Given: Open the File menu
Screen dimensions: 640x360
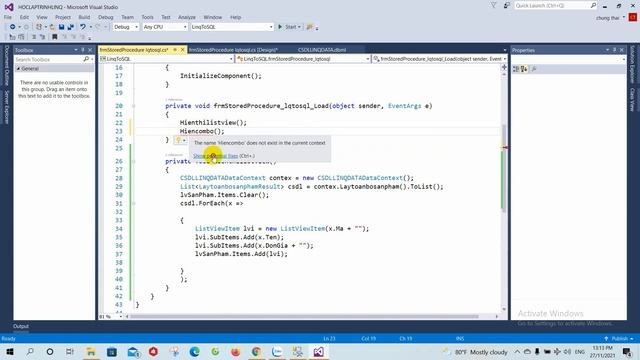Looking at the screenshot, I should (x=8, y=17).
